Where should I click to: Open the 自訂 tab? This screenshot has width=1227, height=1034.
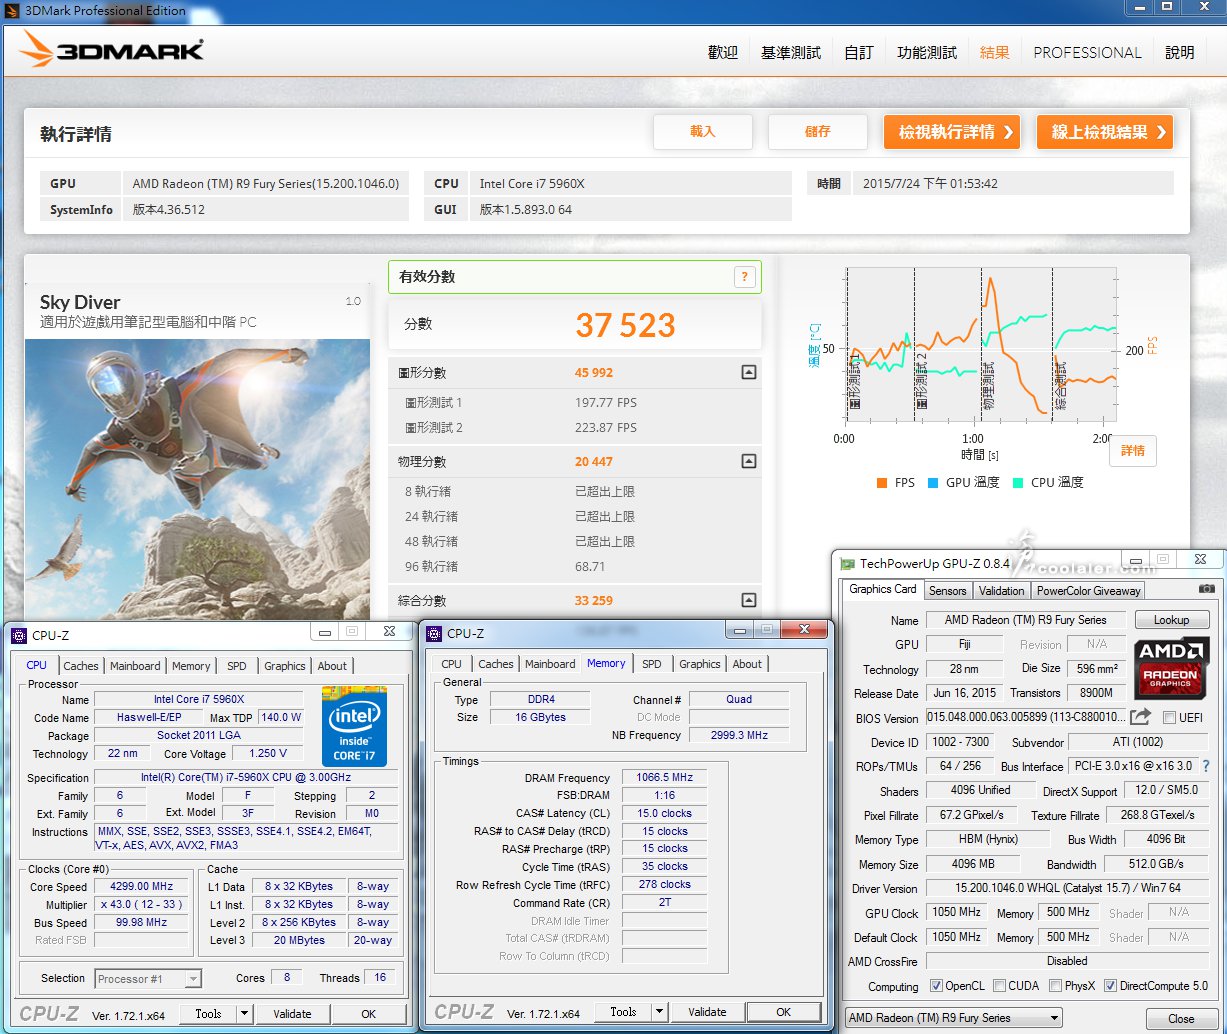[859, 53]
